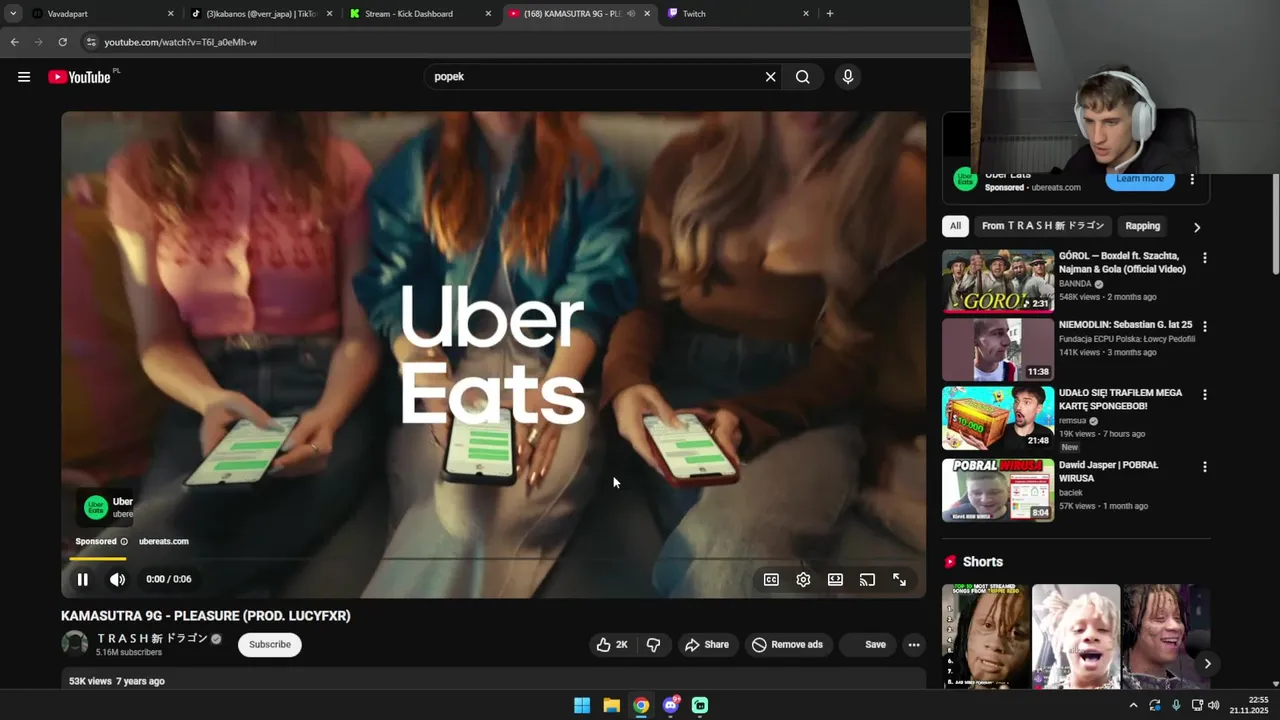This screenshot has height=720, width=1280.
Task: Open player settings gear
Action: (x=803, y=579)
